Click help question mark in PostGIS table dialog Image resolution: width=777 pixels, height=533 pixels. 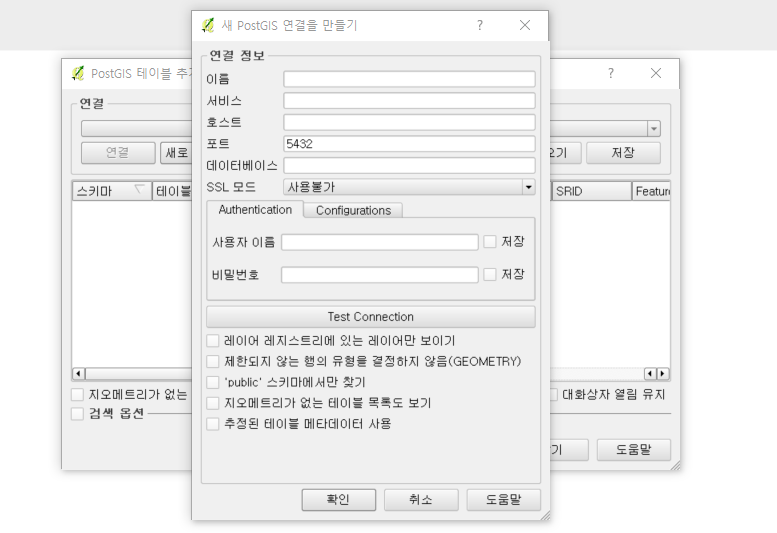[x=610, y=73]
